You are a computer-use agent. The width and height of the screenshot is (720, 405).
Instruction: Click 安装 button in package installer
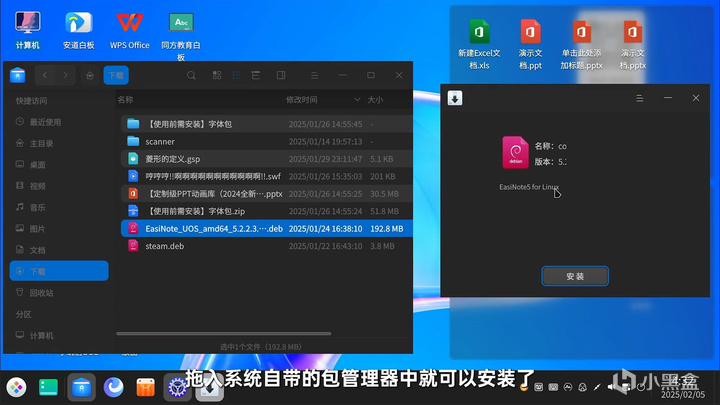[575, 276]
